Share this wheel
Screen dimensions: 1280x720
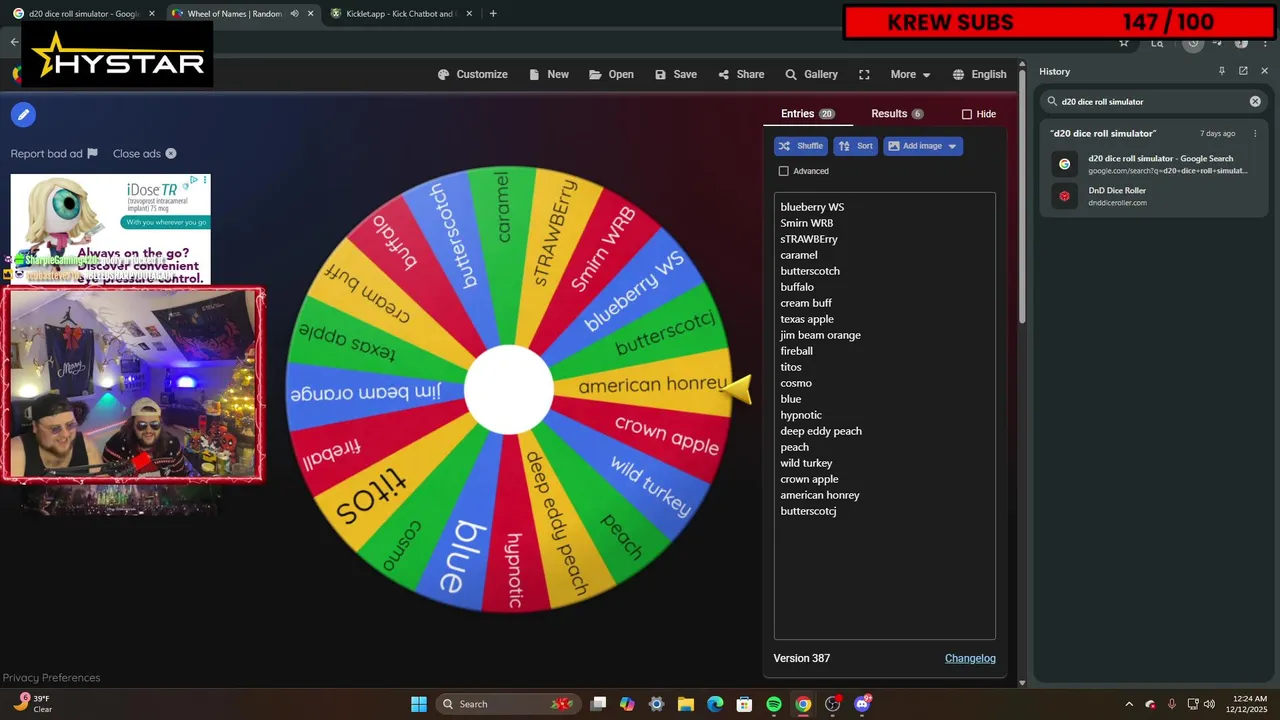point(741,74)
